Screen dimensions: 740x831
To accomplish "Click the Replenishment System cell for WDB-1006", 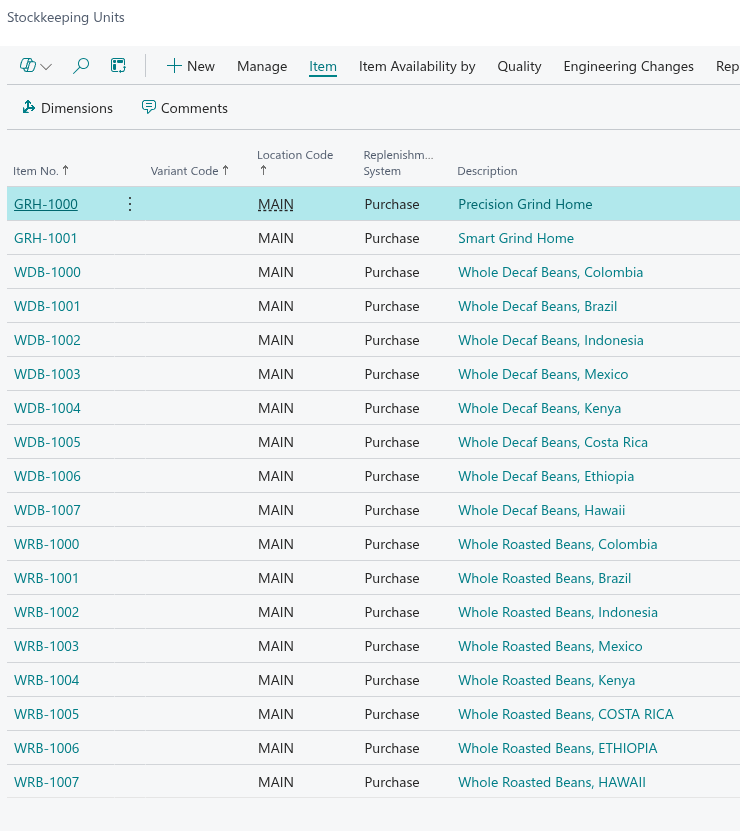I will coord(392,476).
